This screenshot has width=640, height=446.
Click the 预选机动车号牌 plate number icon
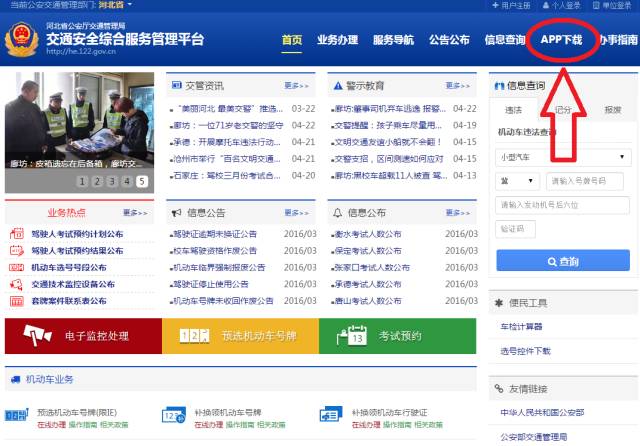193,336
